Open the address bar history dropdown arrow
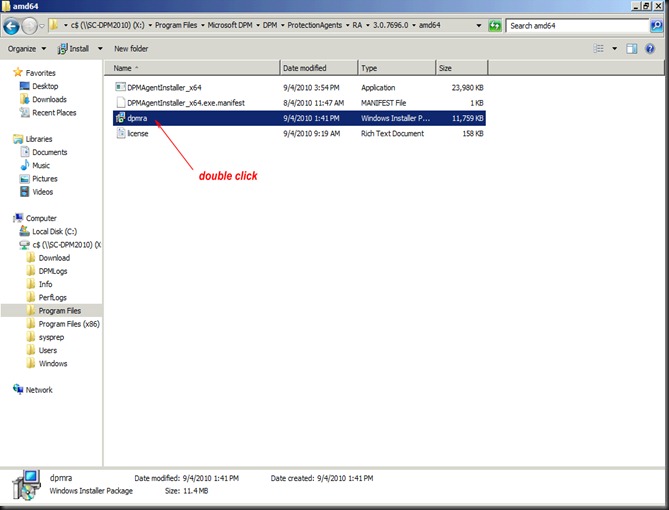This screenshot has height=510, width=669. coord(479,26)
